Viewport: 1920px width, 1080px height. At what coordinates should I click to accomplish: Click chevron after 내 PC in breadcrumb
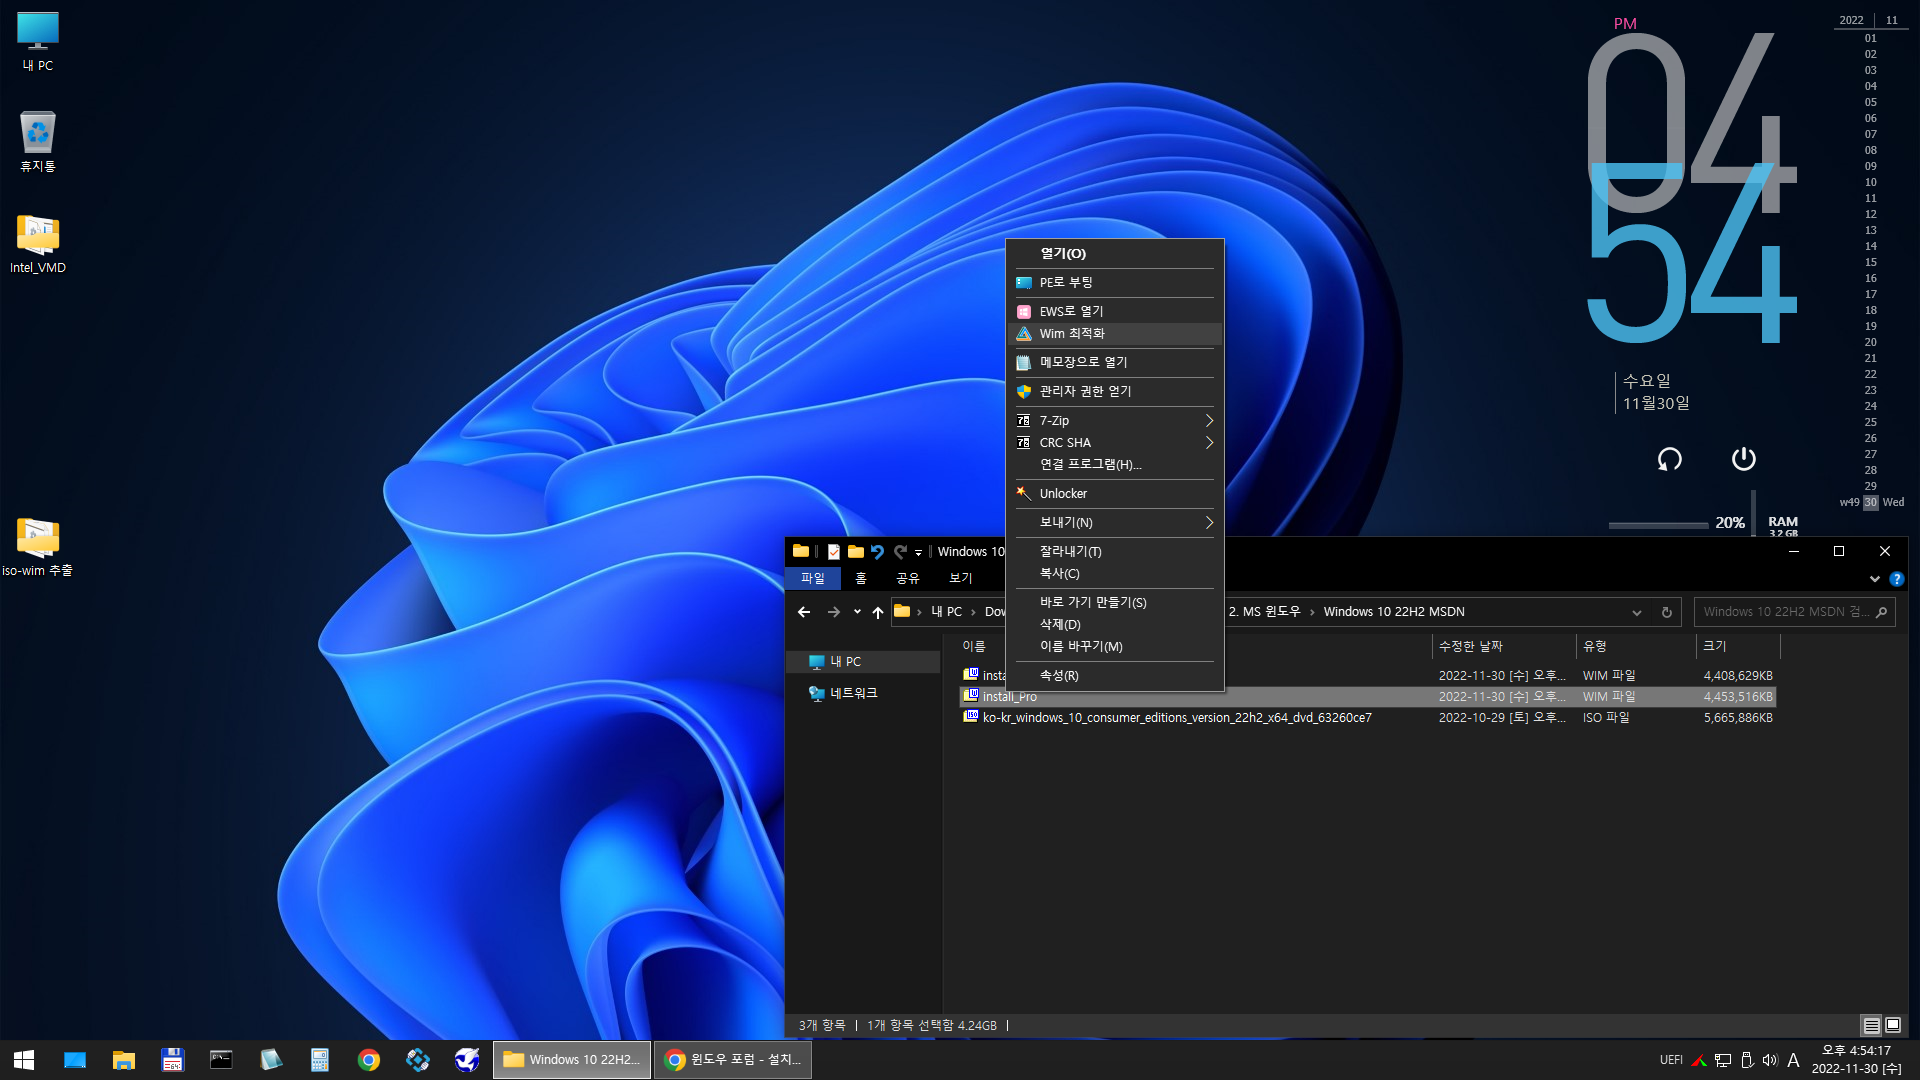tap(973, 612)
